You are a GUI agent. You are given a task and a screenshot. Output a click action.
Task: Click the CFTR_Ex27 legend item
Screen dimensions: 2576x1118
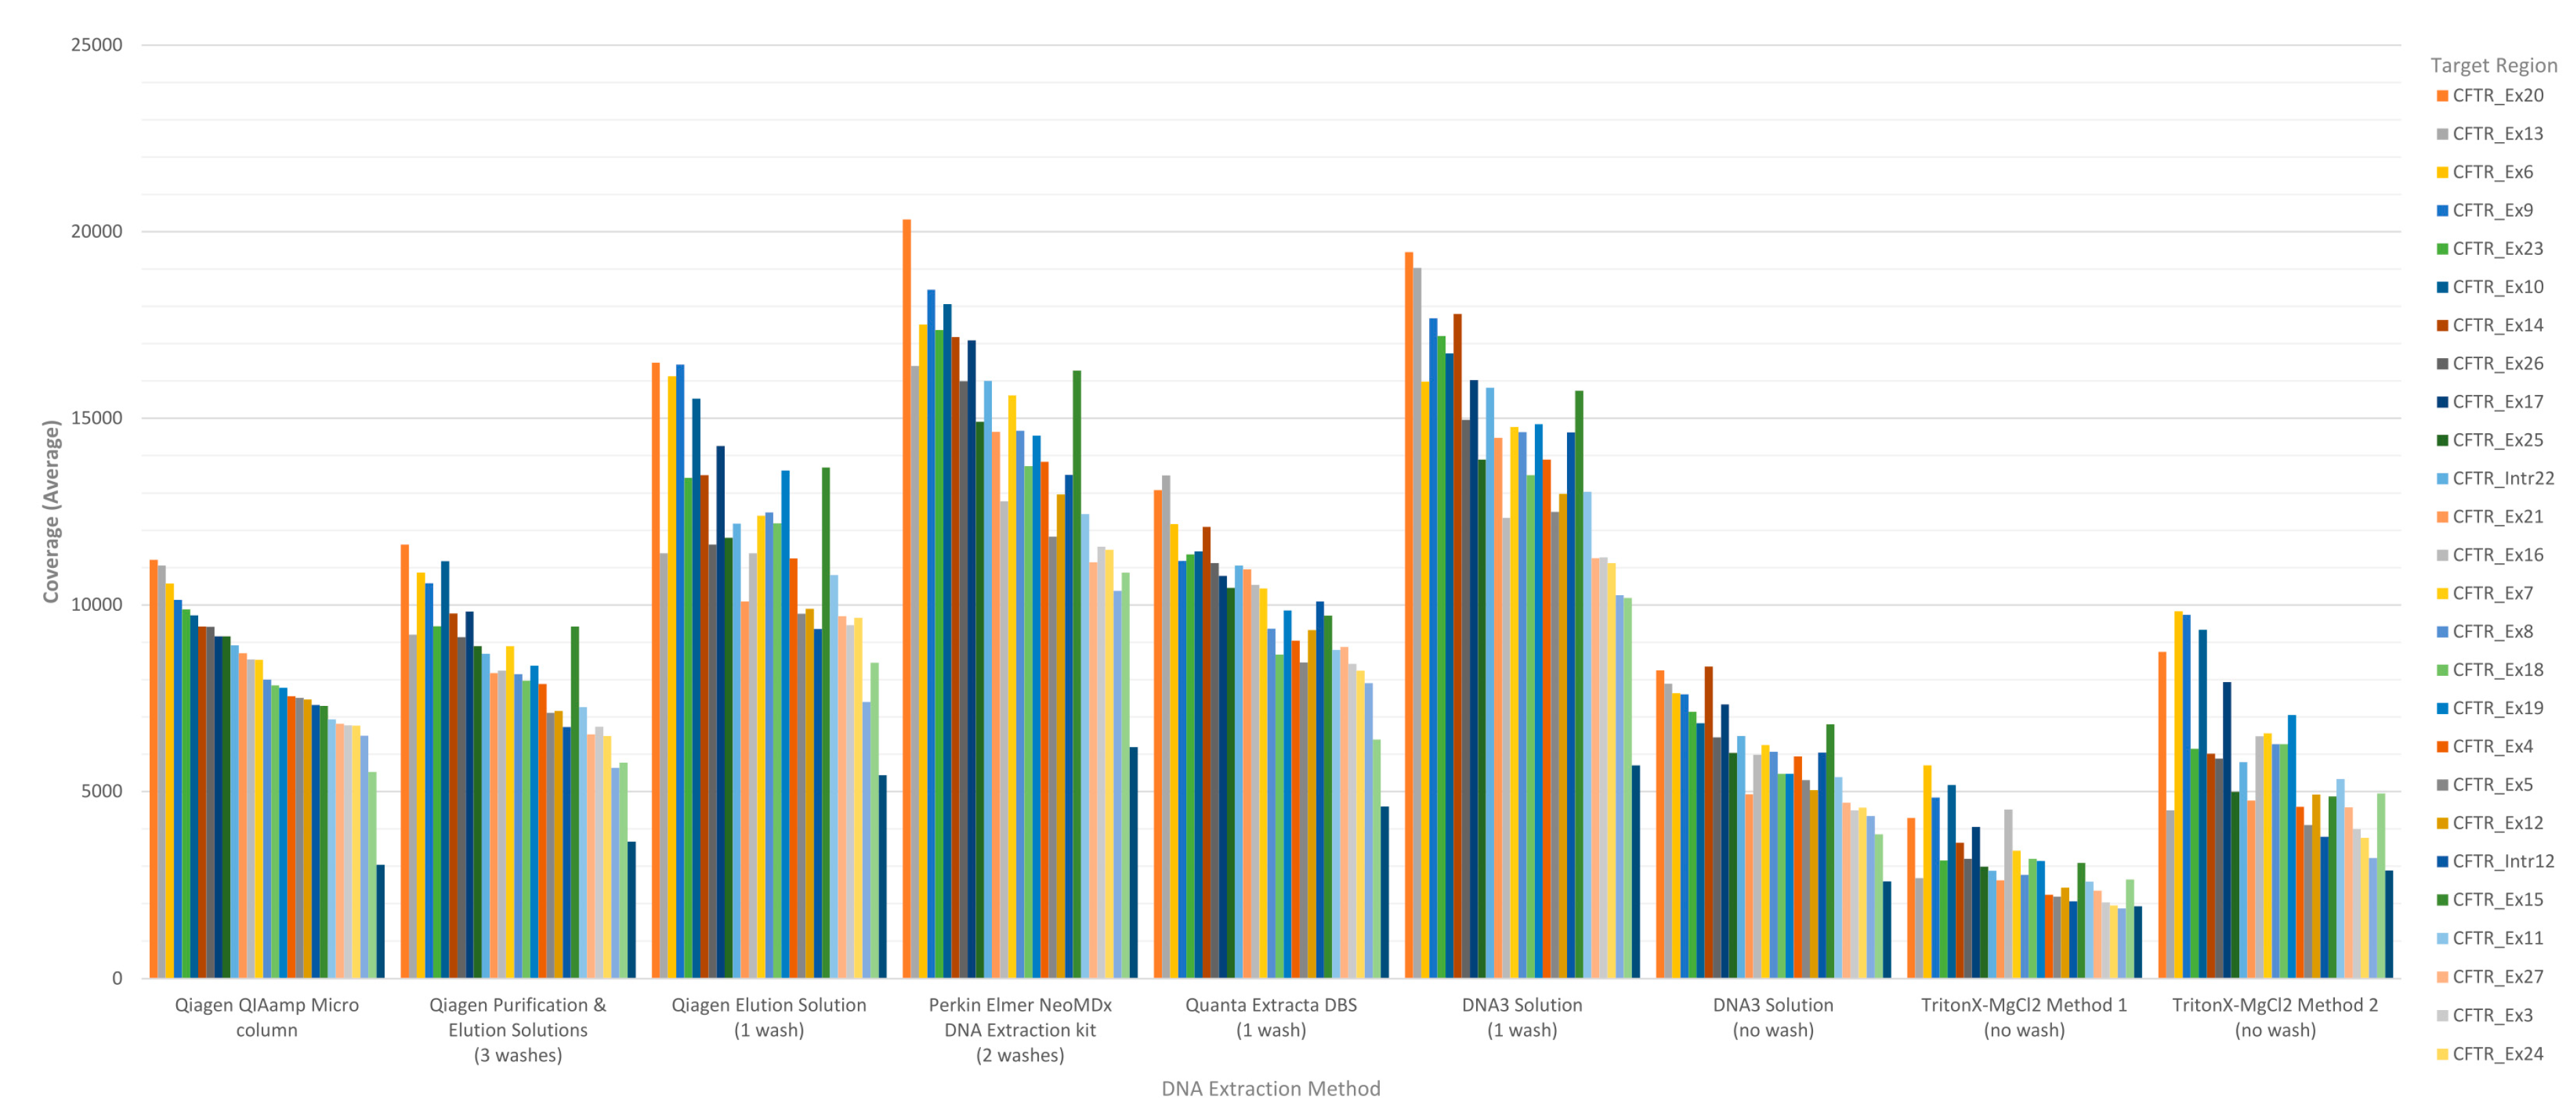click(x=2497, y=977)
